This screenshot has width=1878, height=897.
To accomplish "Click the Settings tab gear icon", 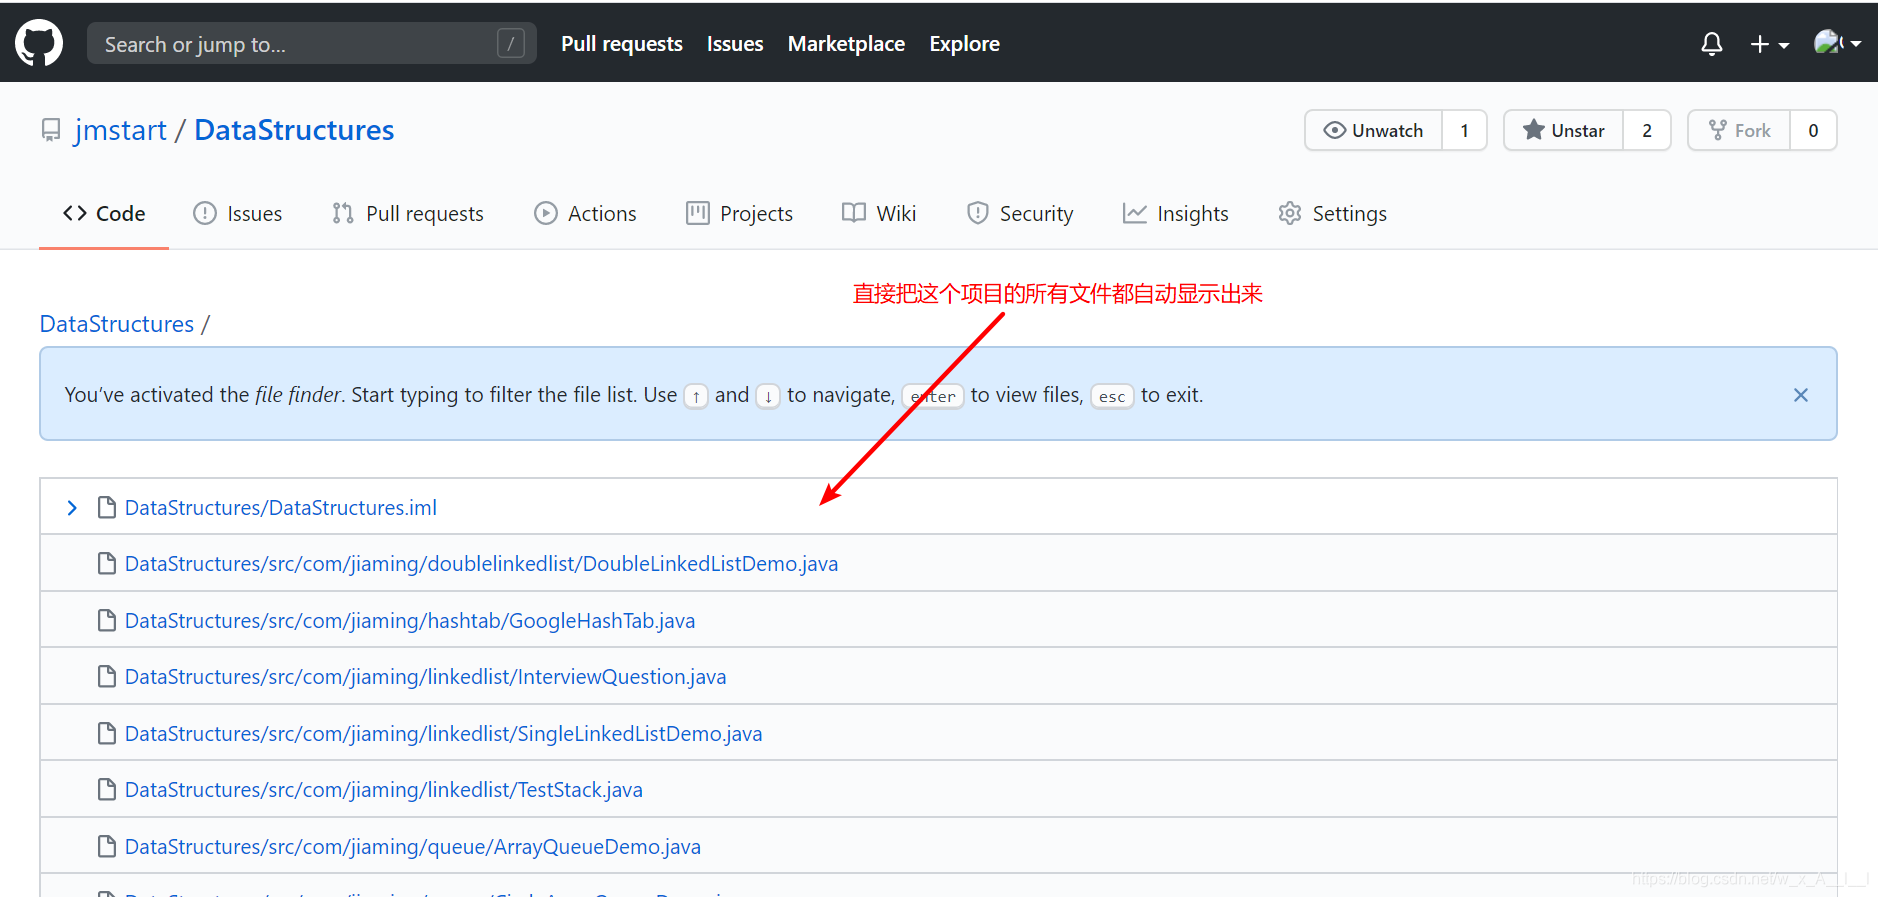I will 1290,213.
